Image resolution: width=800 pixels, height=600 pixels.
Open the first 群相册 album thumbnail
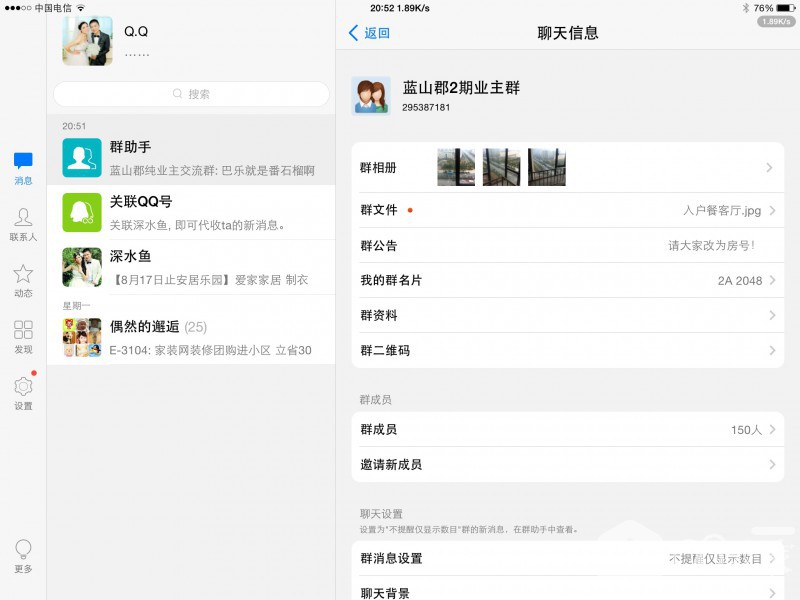click(x=456, y=167)
